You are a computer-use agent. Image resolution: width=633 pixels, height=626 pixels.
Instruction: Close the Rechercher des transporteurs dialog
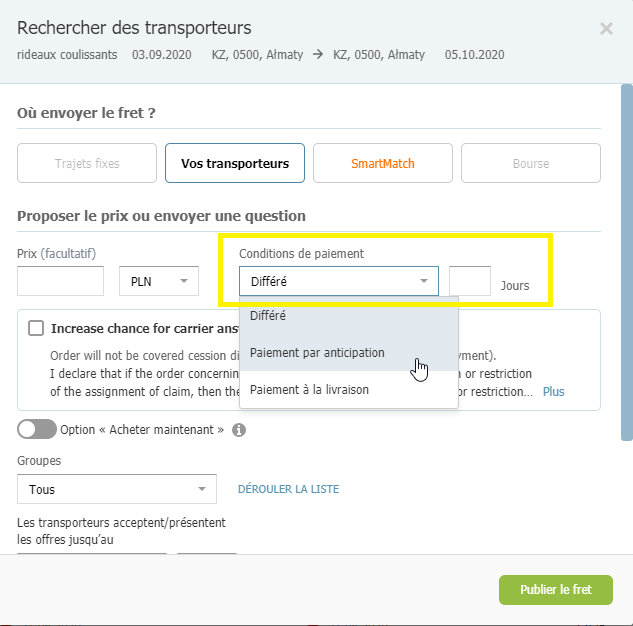(606, 29)
